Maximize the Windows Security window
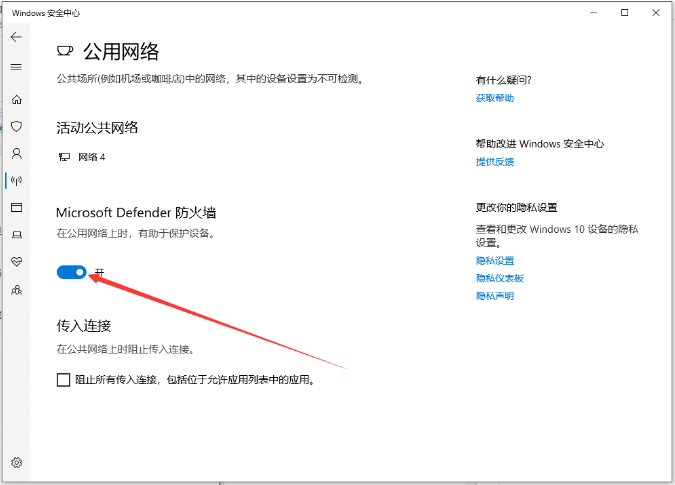This screenshot has width=675, height=485. point(625,12)
